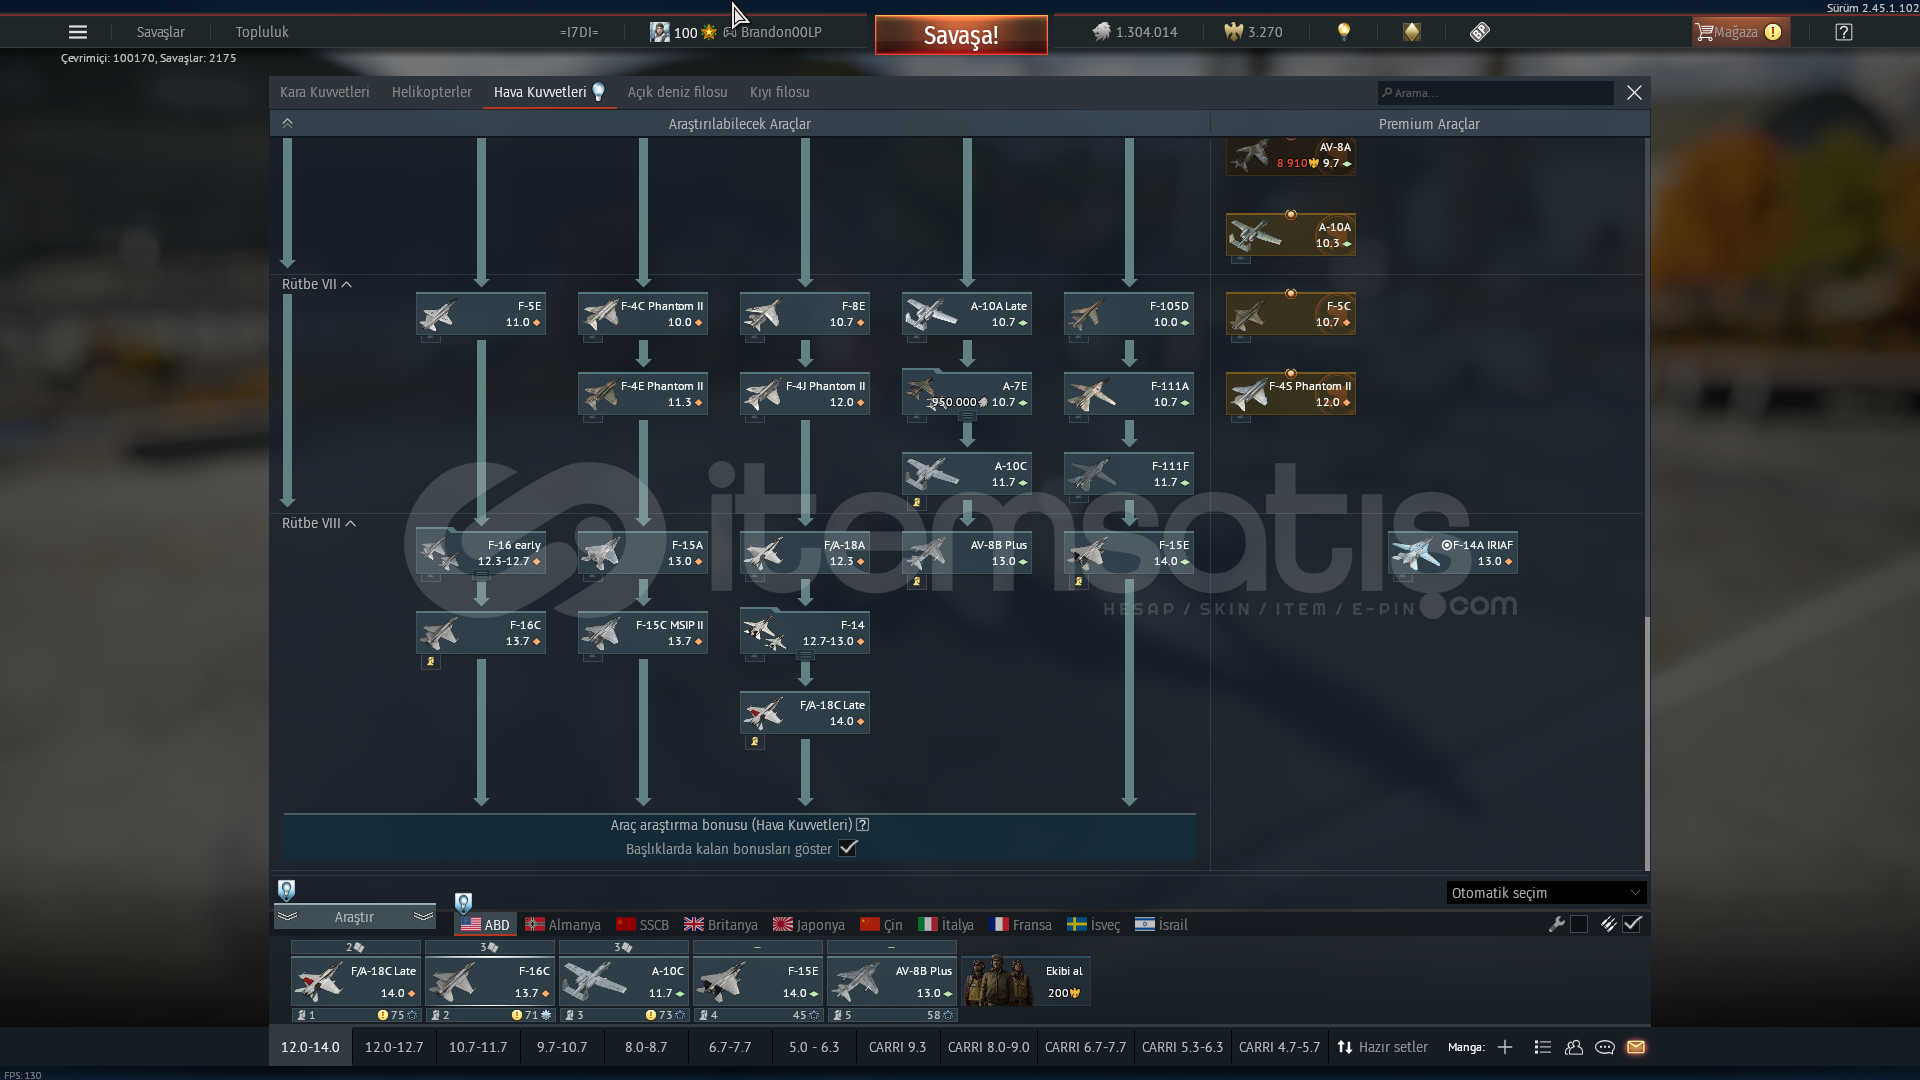Open the Mağaza shopping cart
Viewport: 1920px width, 1080px height.
pos(1740,32)
